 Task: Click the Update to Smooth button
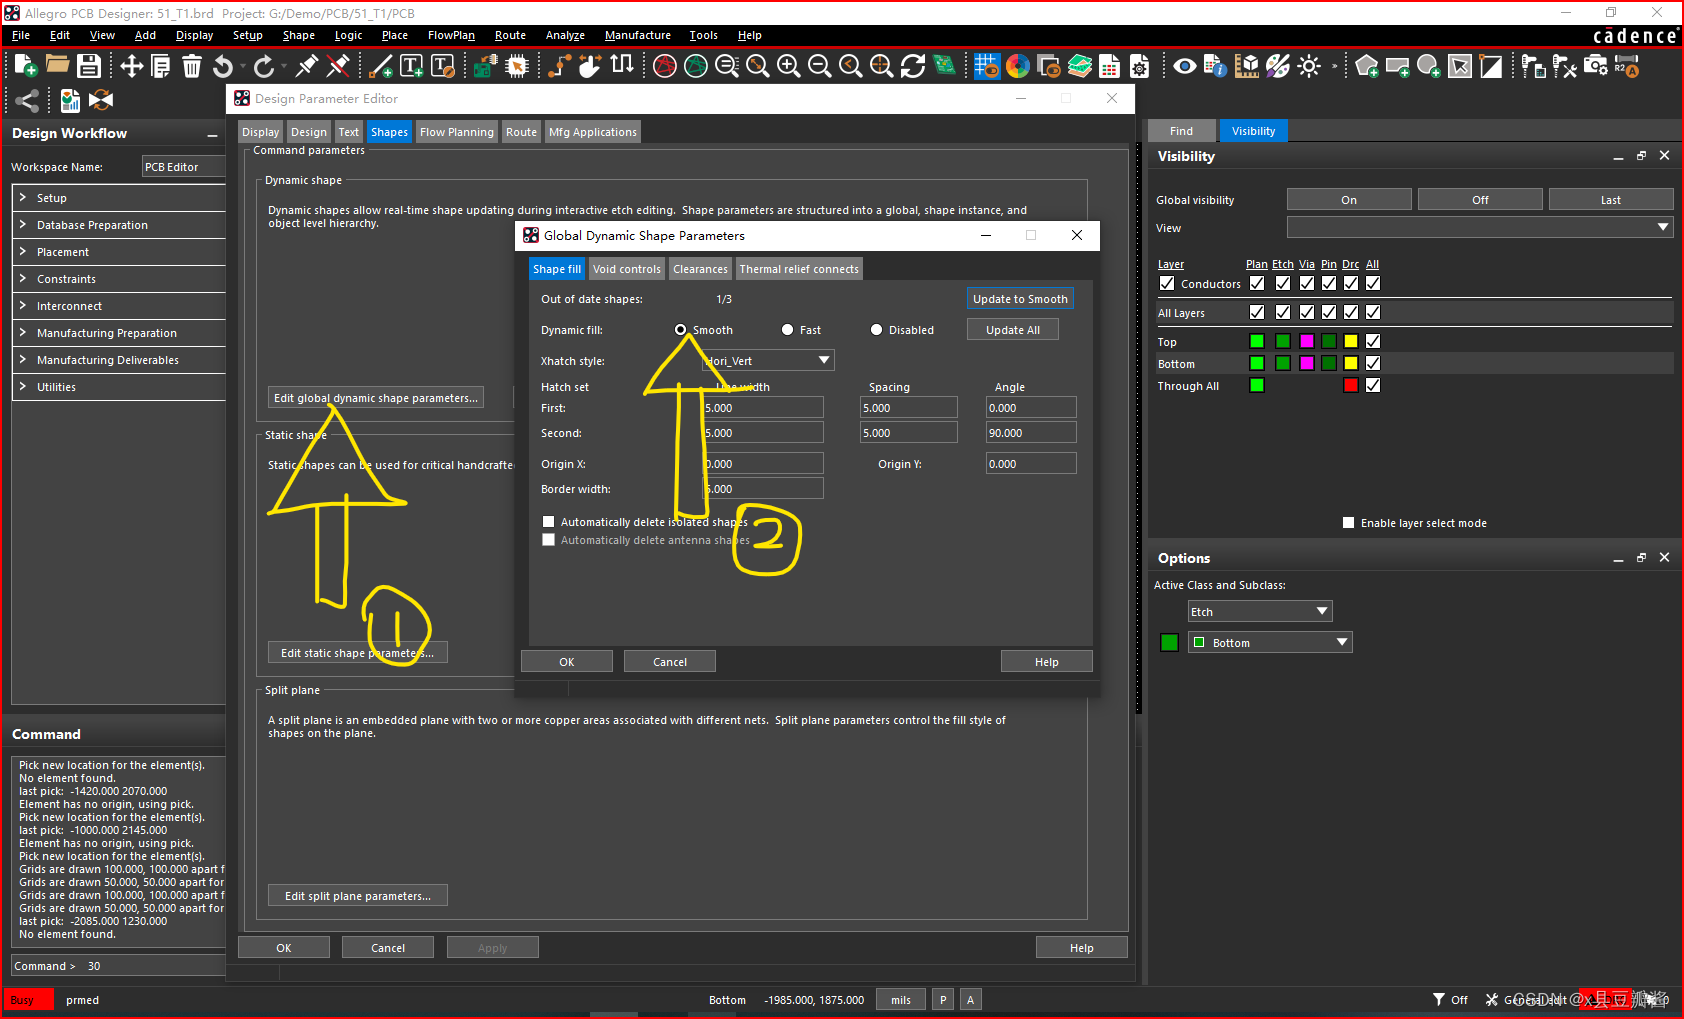click(x=1020, y=299)
